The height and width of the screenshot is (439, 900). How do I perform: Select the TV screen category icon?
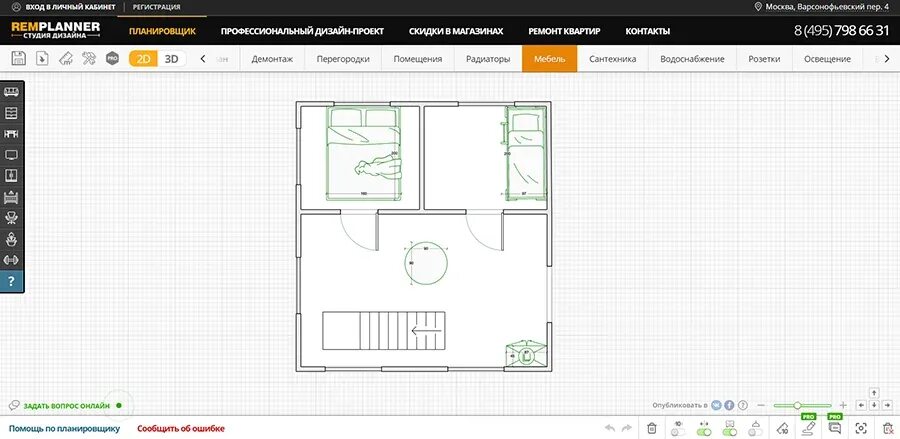point(11,155)
